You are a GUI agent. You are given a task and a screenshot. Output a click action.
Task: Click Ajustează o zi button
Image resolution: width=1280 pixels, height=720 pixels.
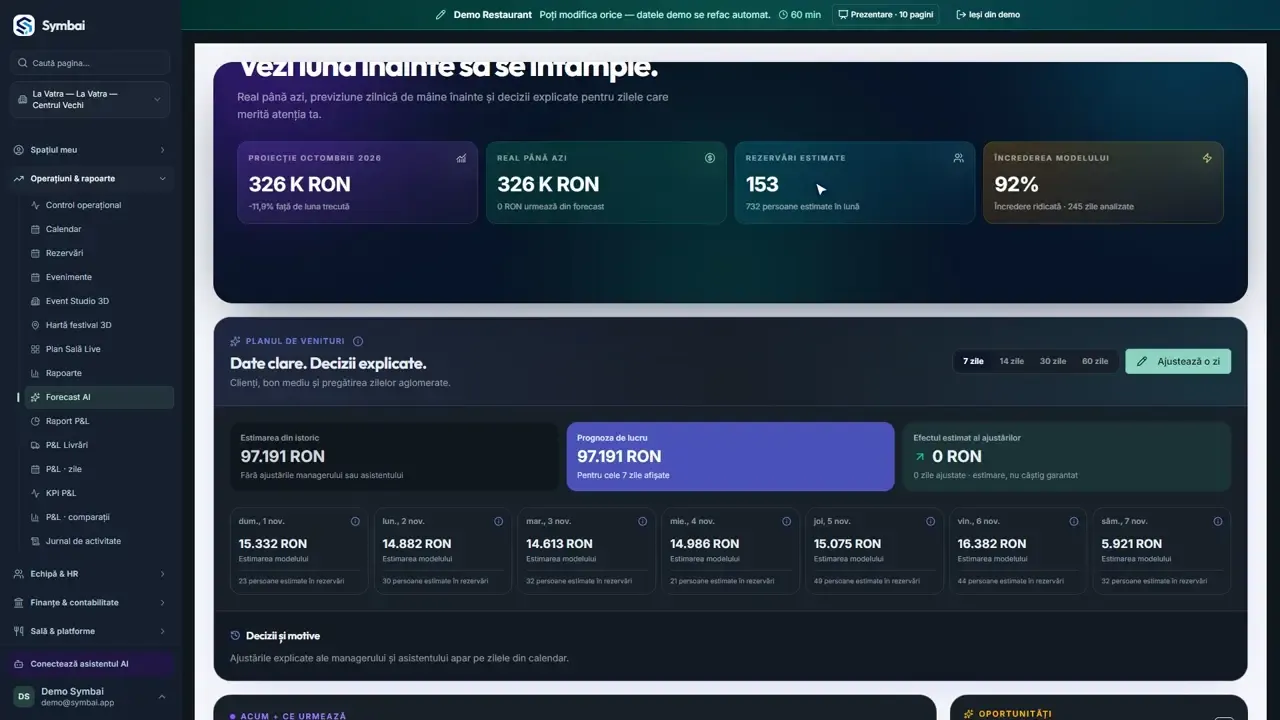coord(1178,361)
